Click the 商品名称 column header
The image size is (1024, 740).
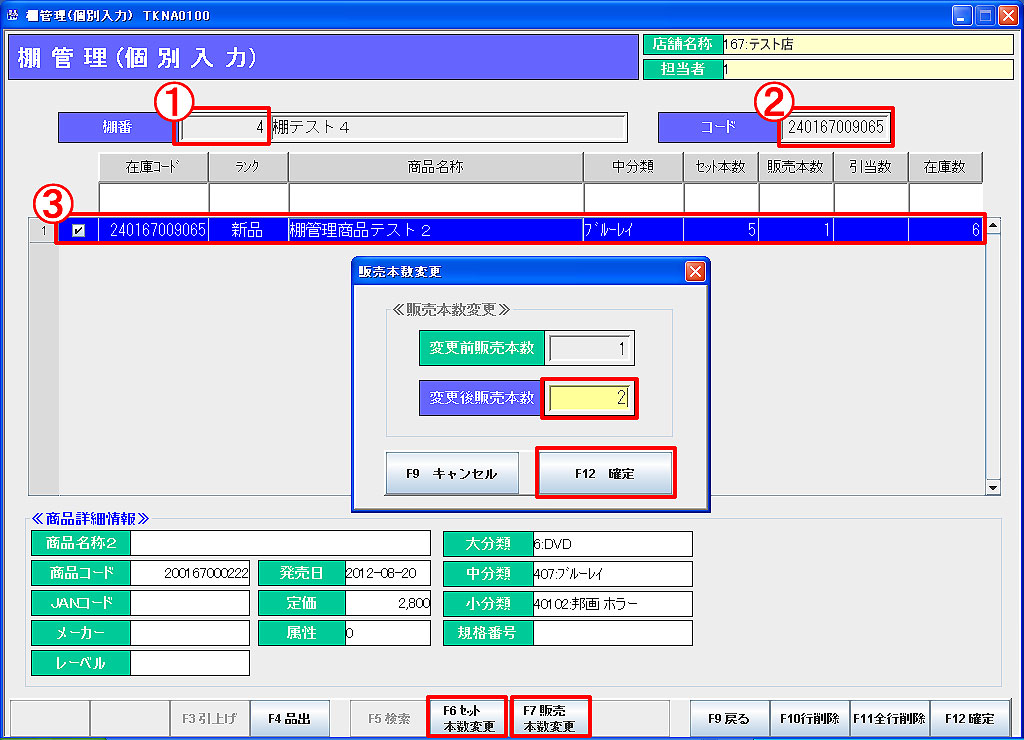436,167
